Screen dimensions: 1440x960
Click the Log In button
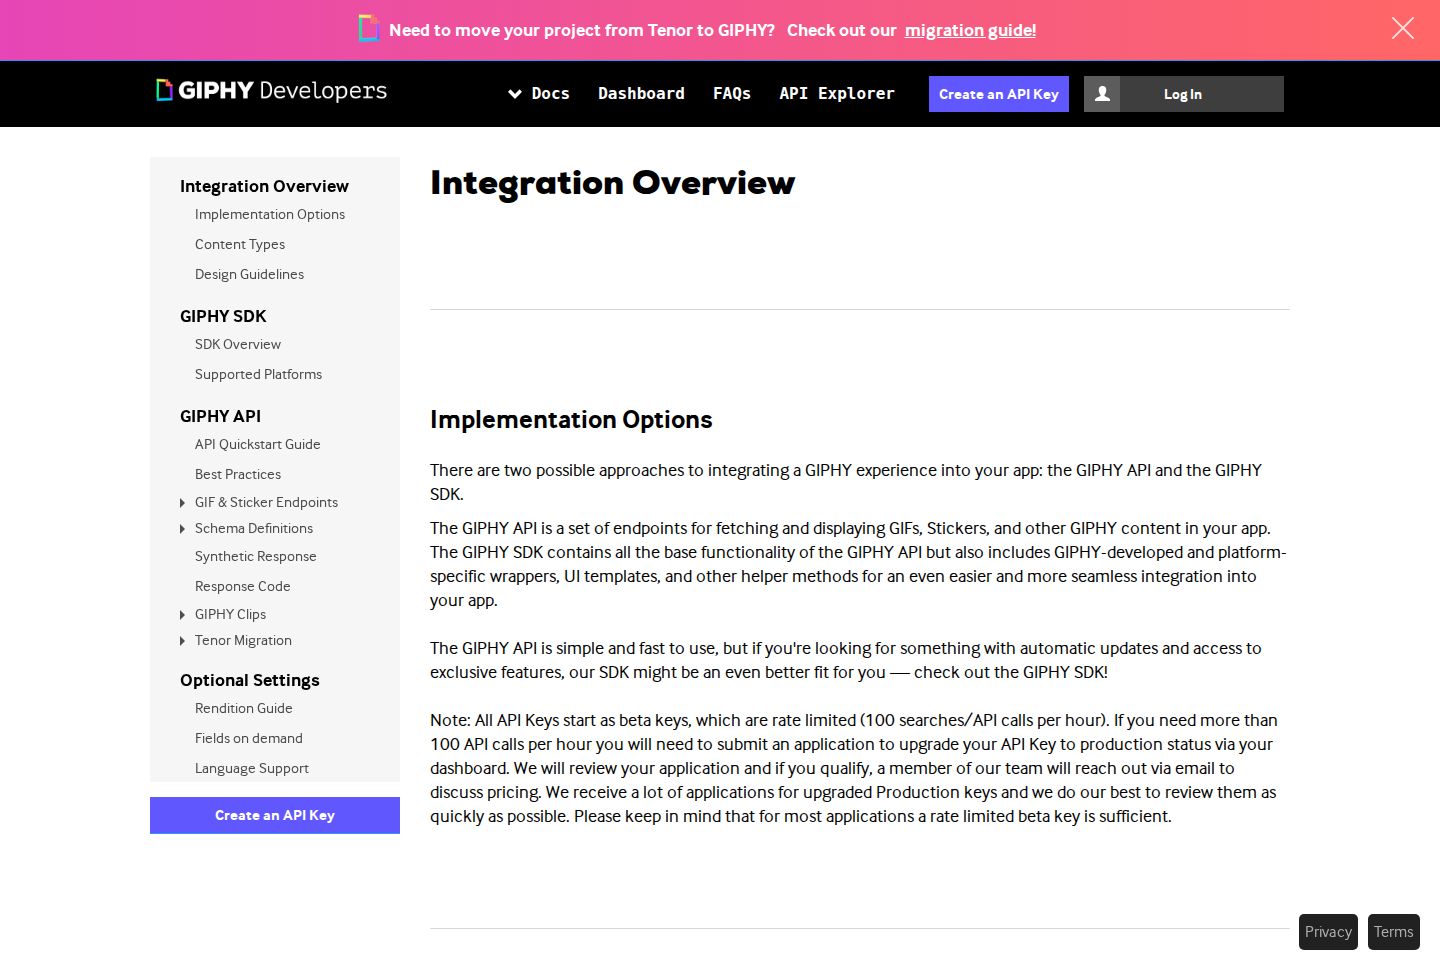tap(1182, 93)
